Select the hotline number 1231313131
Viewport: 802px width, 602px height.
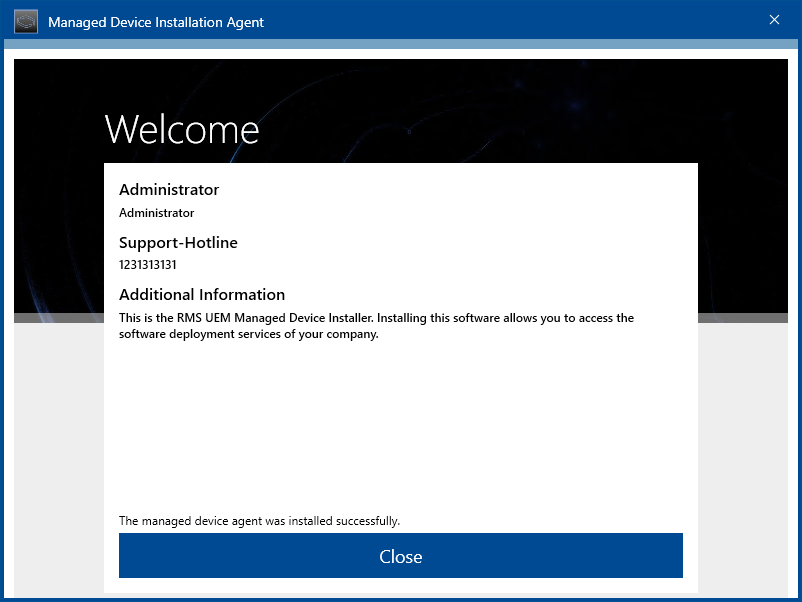(148, 265)
